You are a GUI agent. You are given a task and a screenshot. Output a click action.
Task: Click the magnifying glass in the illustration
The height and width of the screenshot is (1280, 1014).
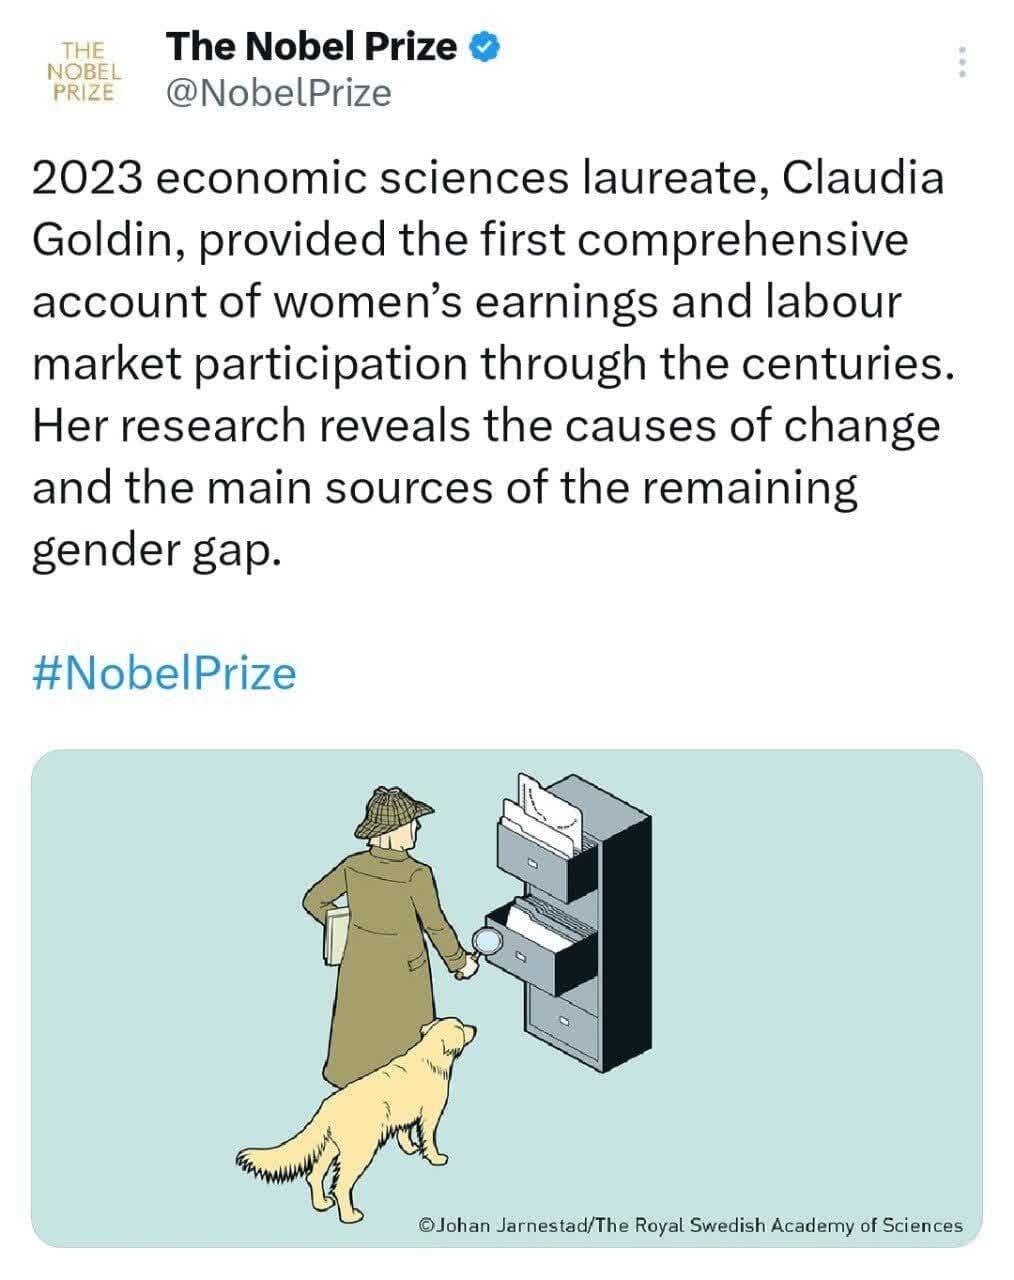click(488, 942)
